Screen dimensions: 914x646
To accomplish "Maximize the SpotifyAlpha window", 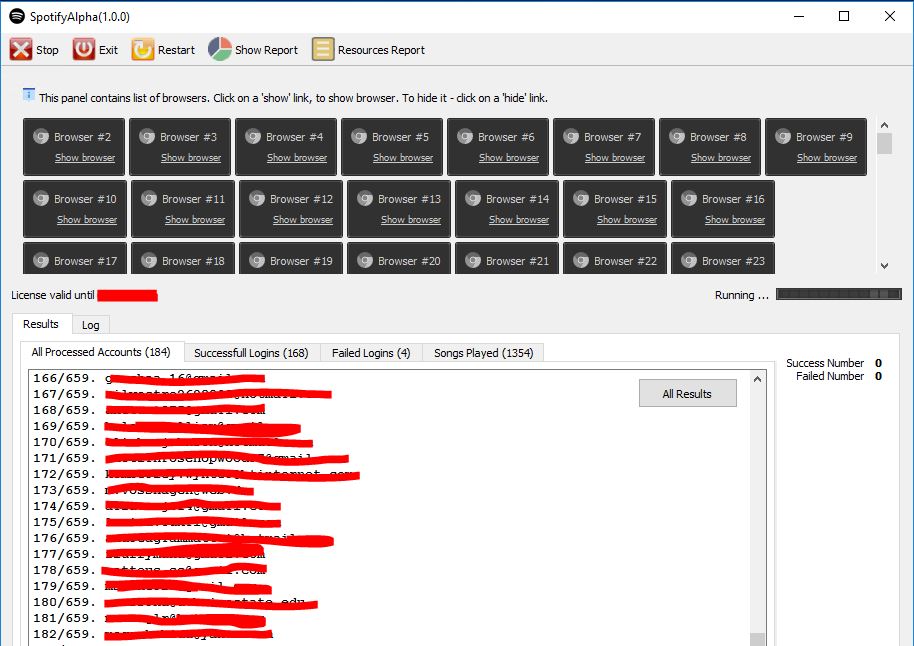I will pyautogui.click(x=843, y=16).
